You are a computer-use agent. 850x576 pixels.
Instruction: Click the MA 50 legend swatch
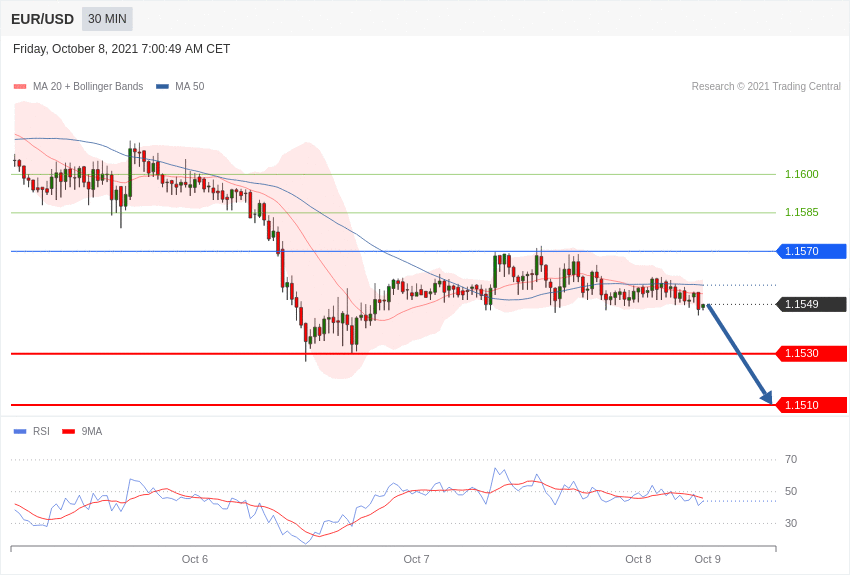[x=162, y=87]
